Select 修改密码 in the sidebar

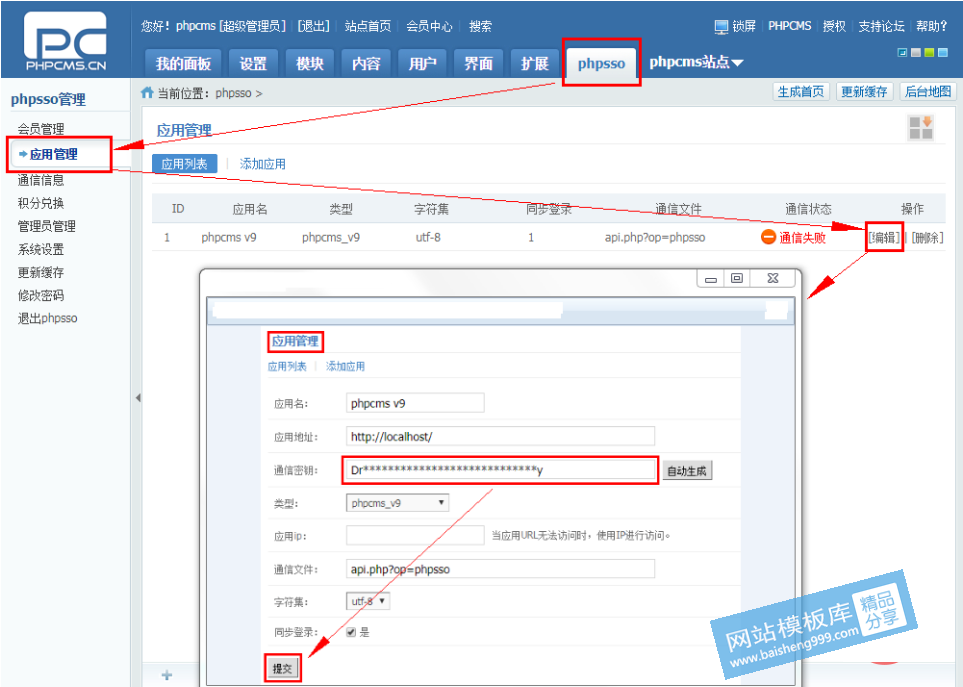[41, 295]
